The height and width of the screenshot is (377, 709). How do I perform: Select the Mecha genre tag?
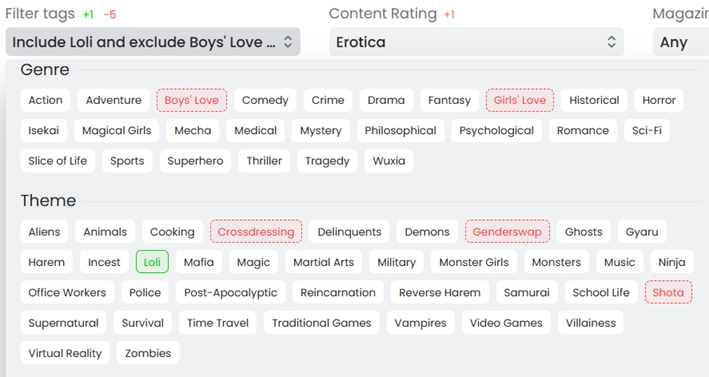click(x=193, y=131)
